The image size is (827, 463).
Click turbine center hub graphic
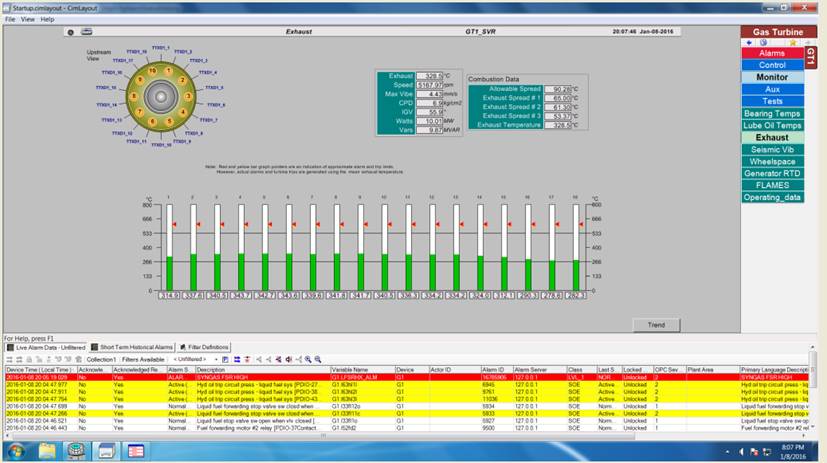point(161,97)
